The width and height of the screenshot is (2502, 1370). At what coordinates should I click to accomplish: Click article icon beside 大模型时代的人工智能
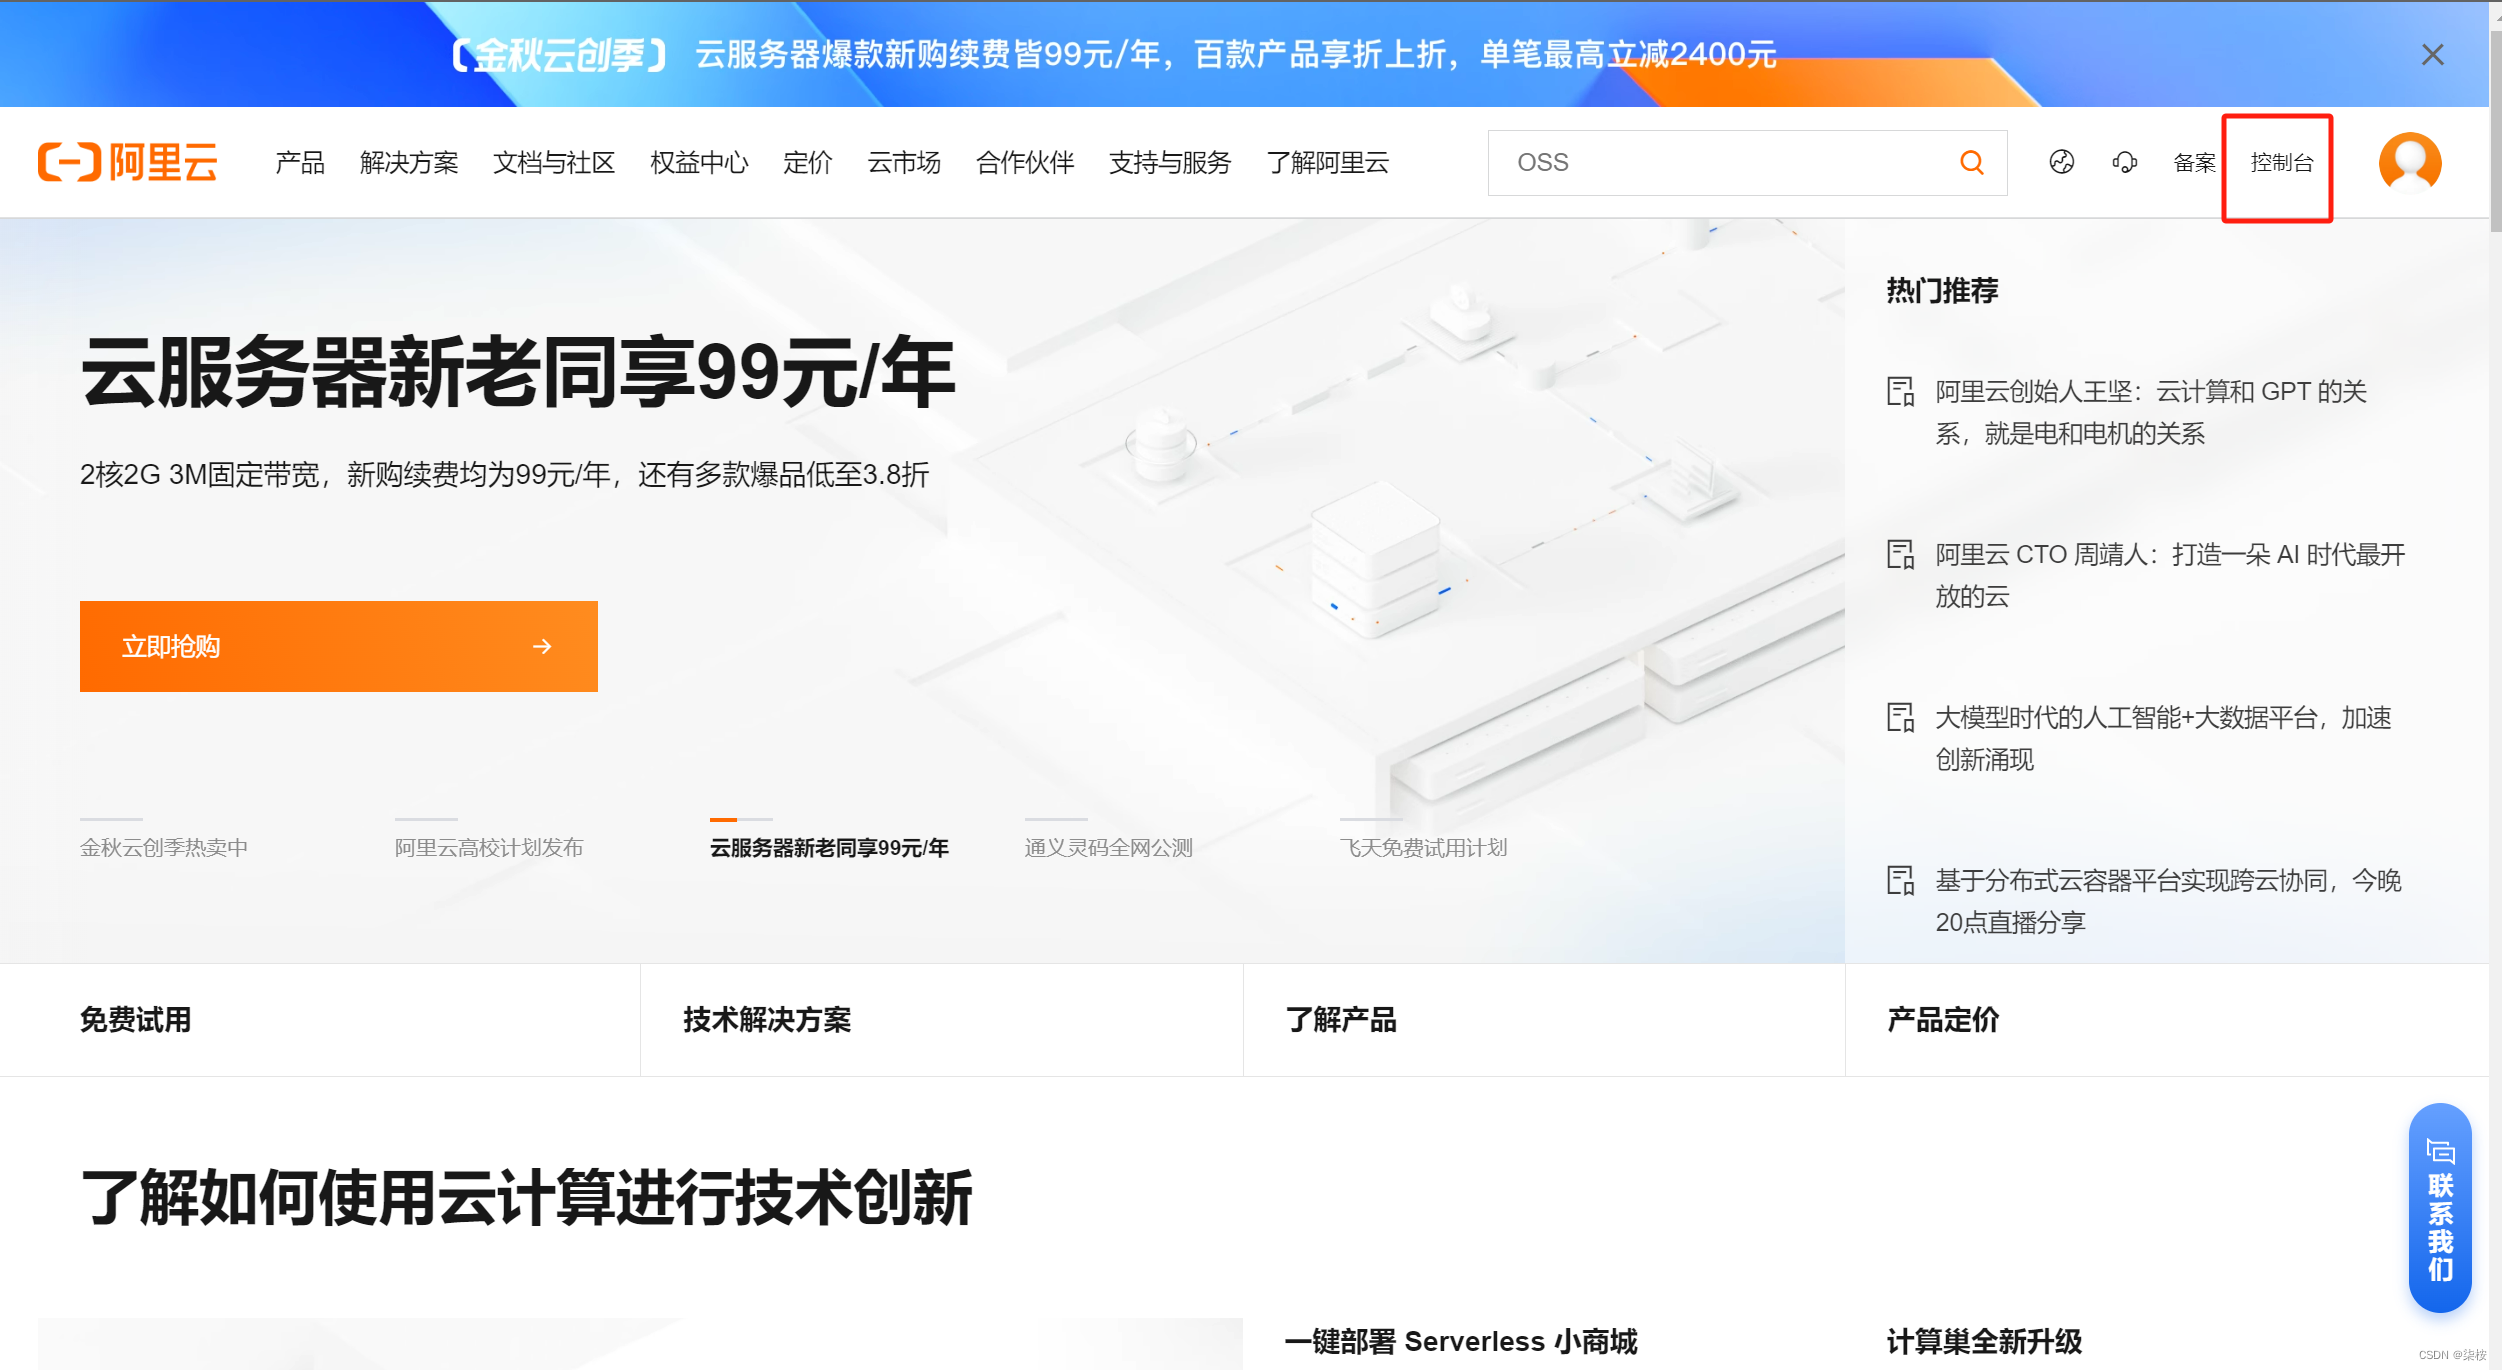tap(1900, 717)
